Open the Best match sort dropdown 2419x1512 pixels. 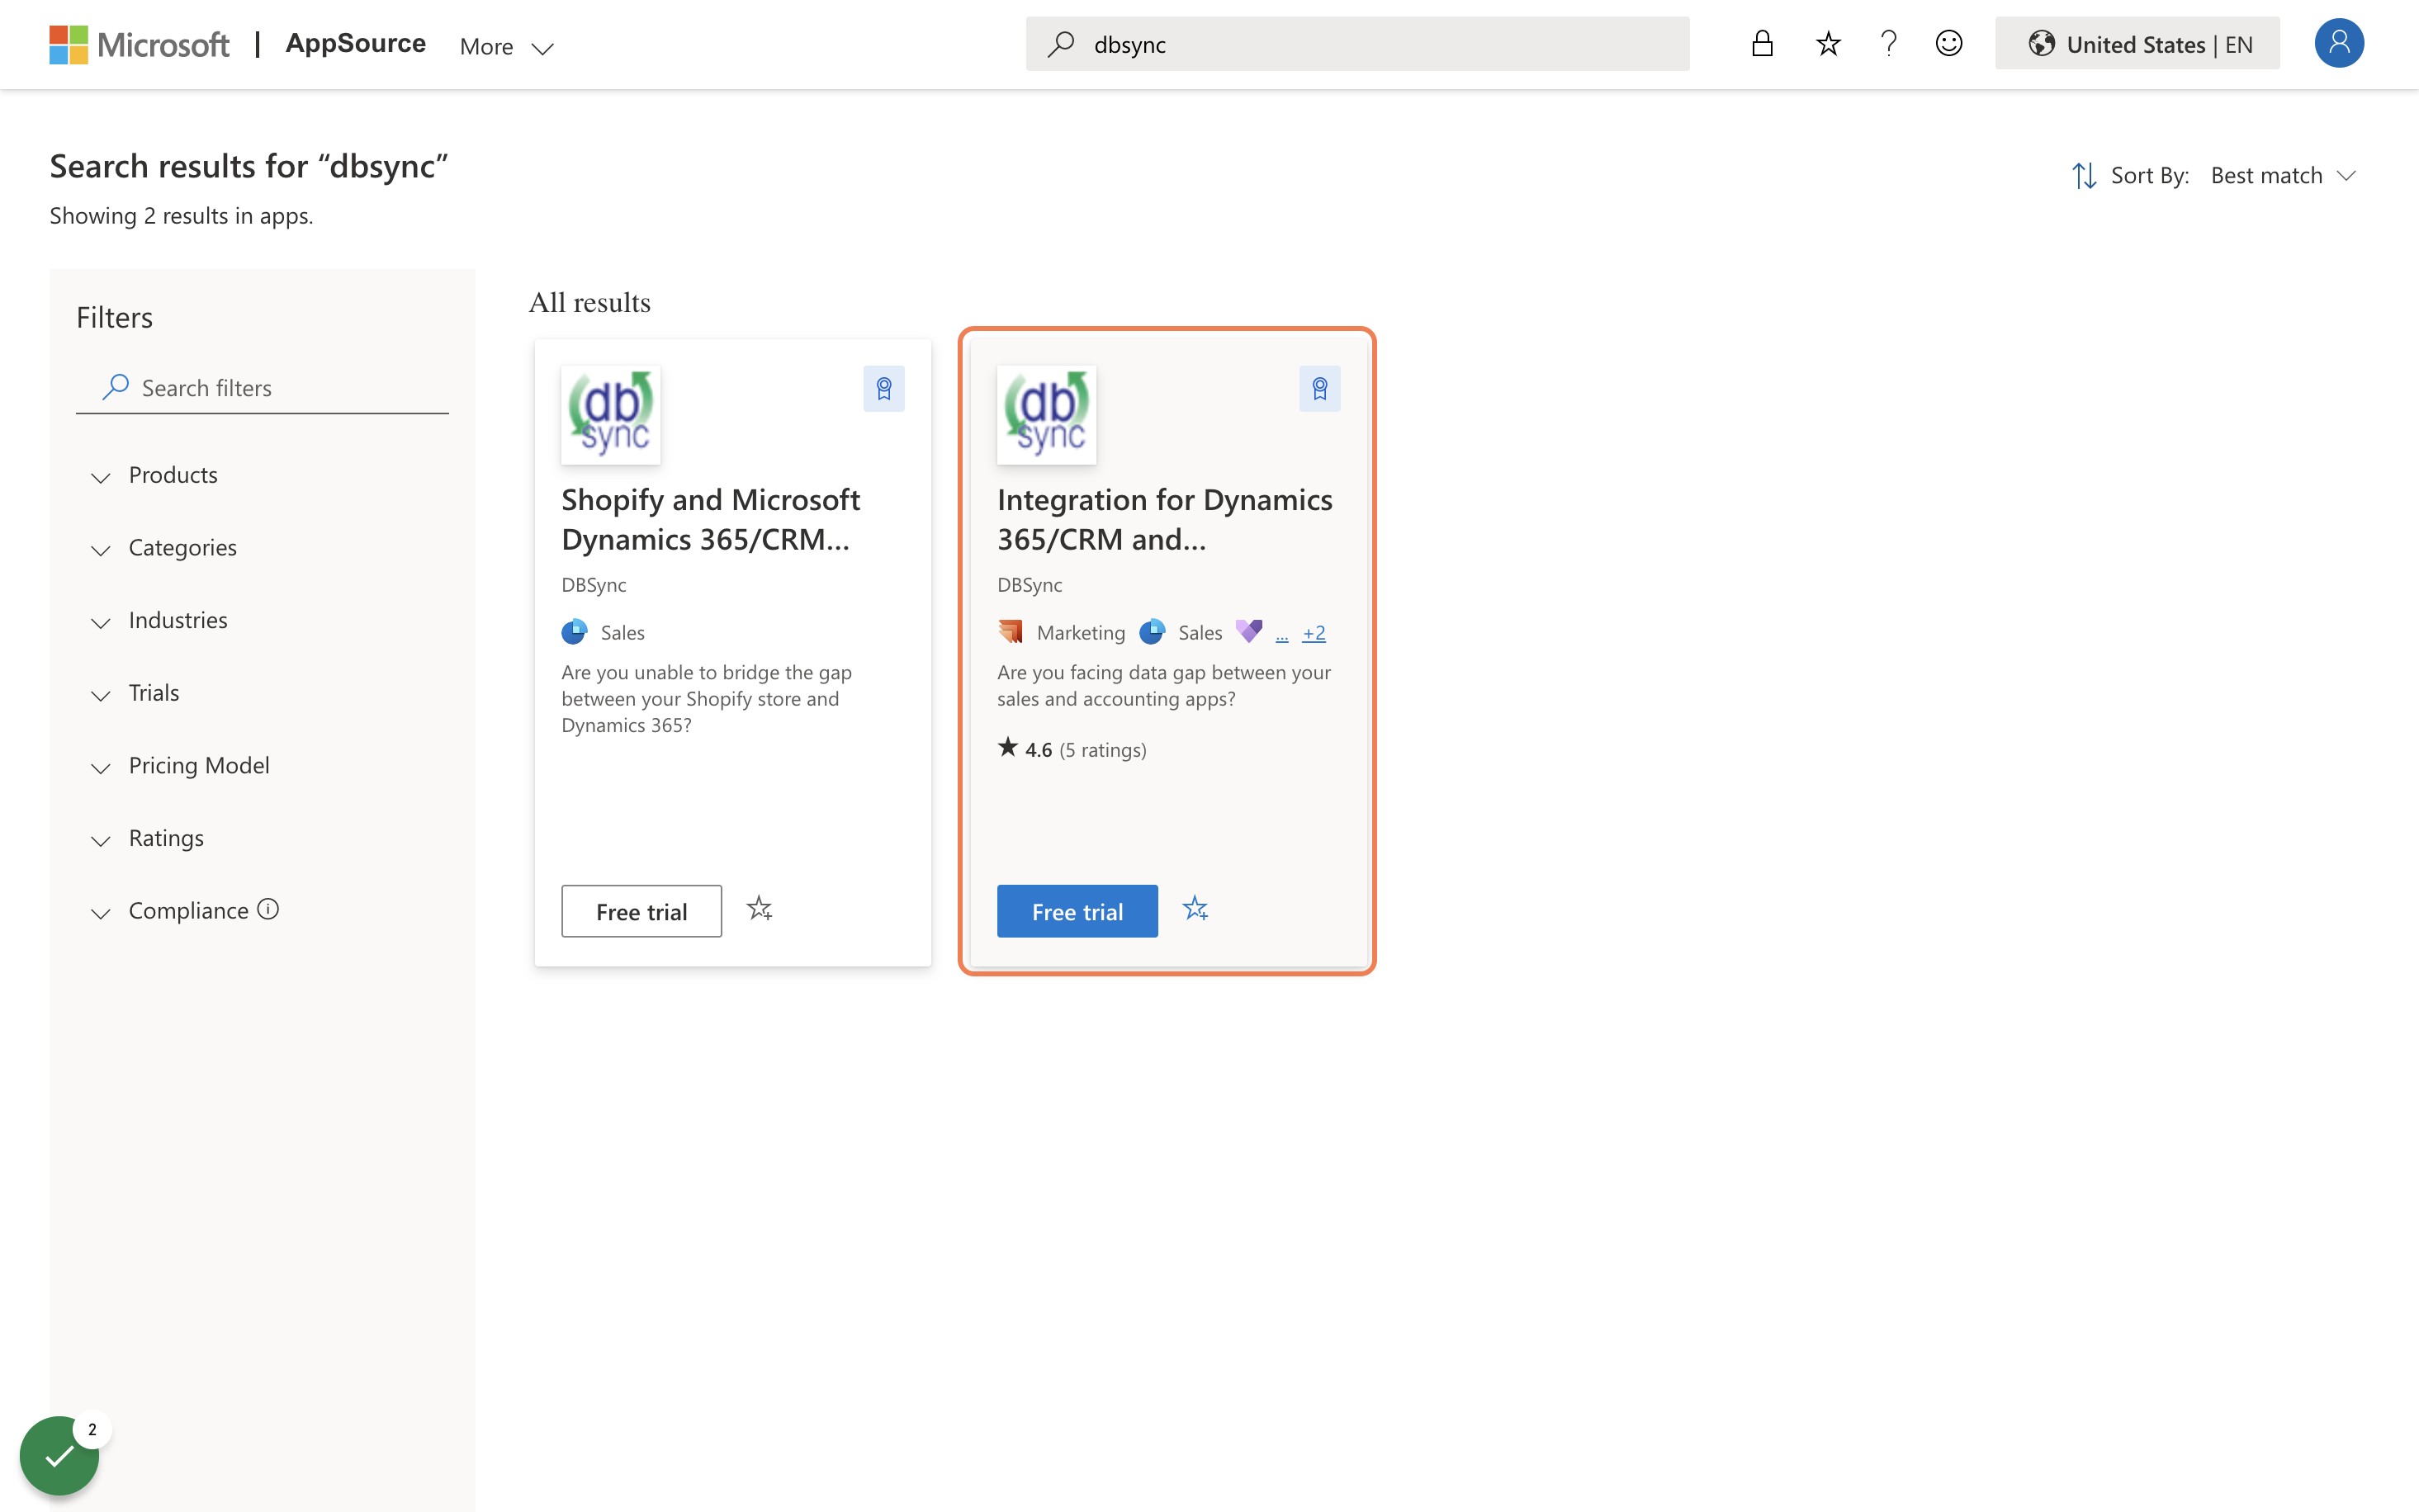coord(2283,176)
